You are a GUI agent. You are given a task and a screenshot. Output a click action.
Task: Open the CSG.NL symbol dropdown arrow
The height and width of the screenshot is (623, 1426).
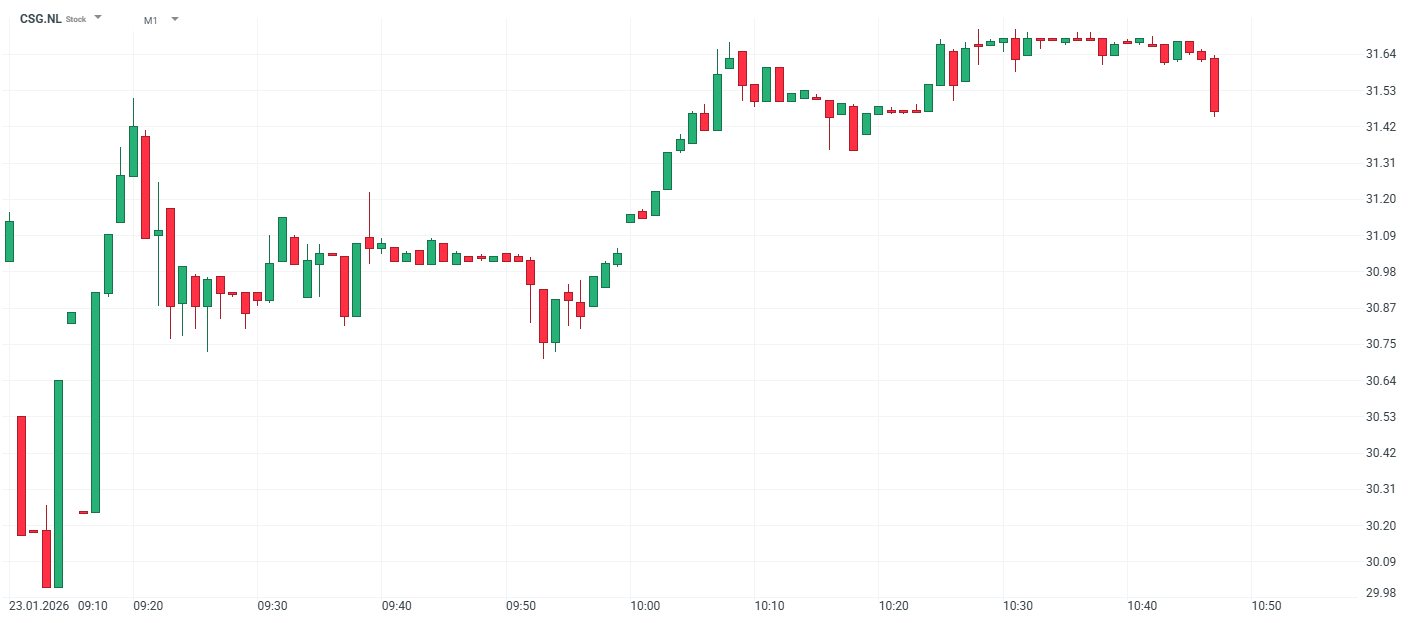tap(98, 18)
